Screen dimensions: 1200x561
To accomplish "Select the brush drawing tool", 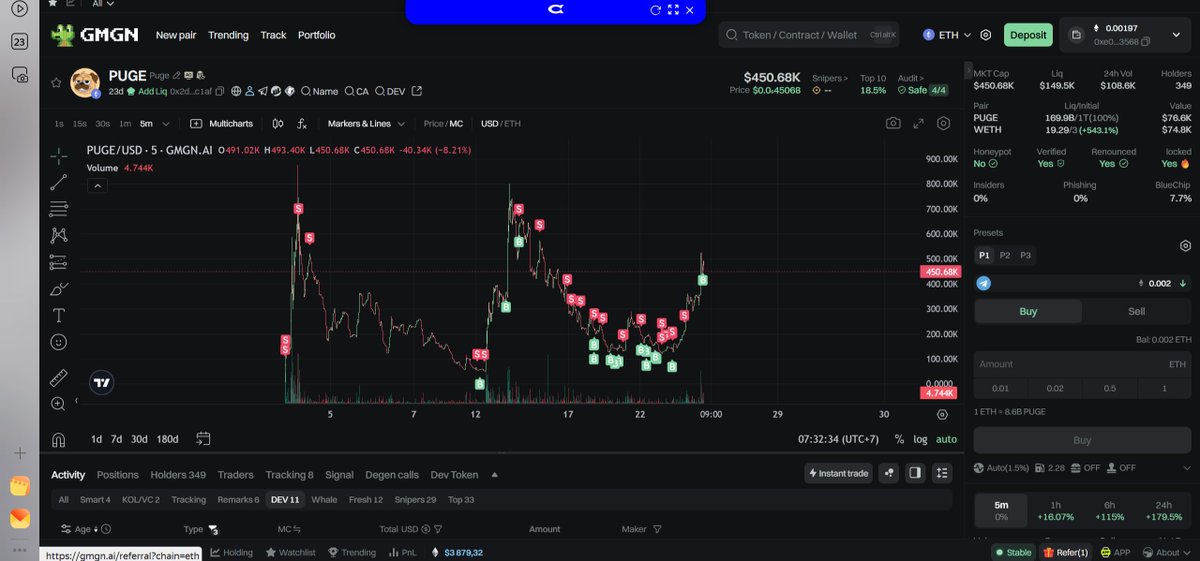I will [x=59, y=289].
